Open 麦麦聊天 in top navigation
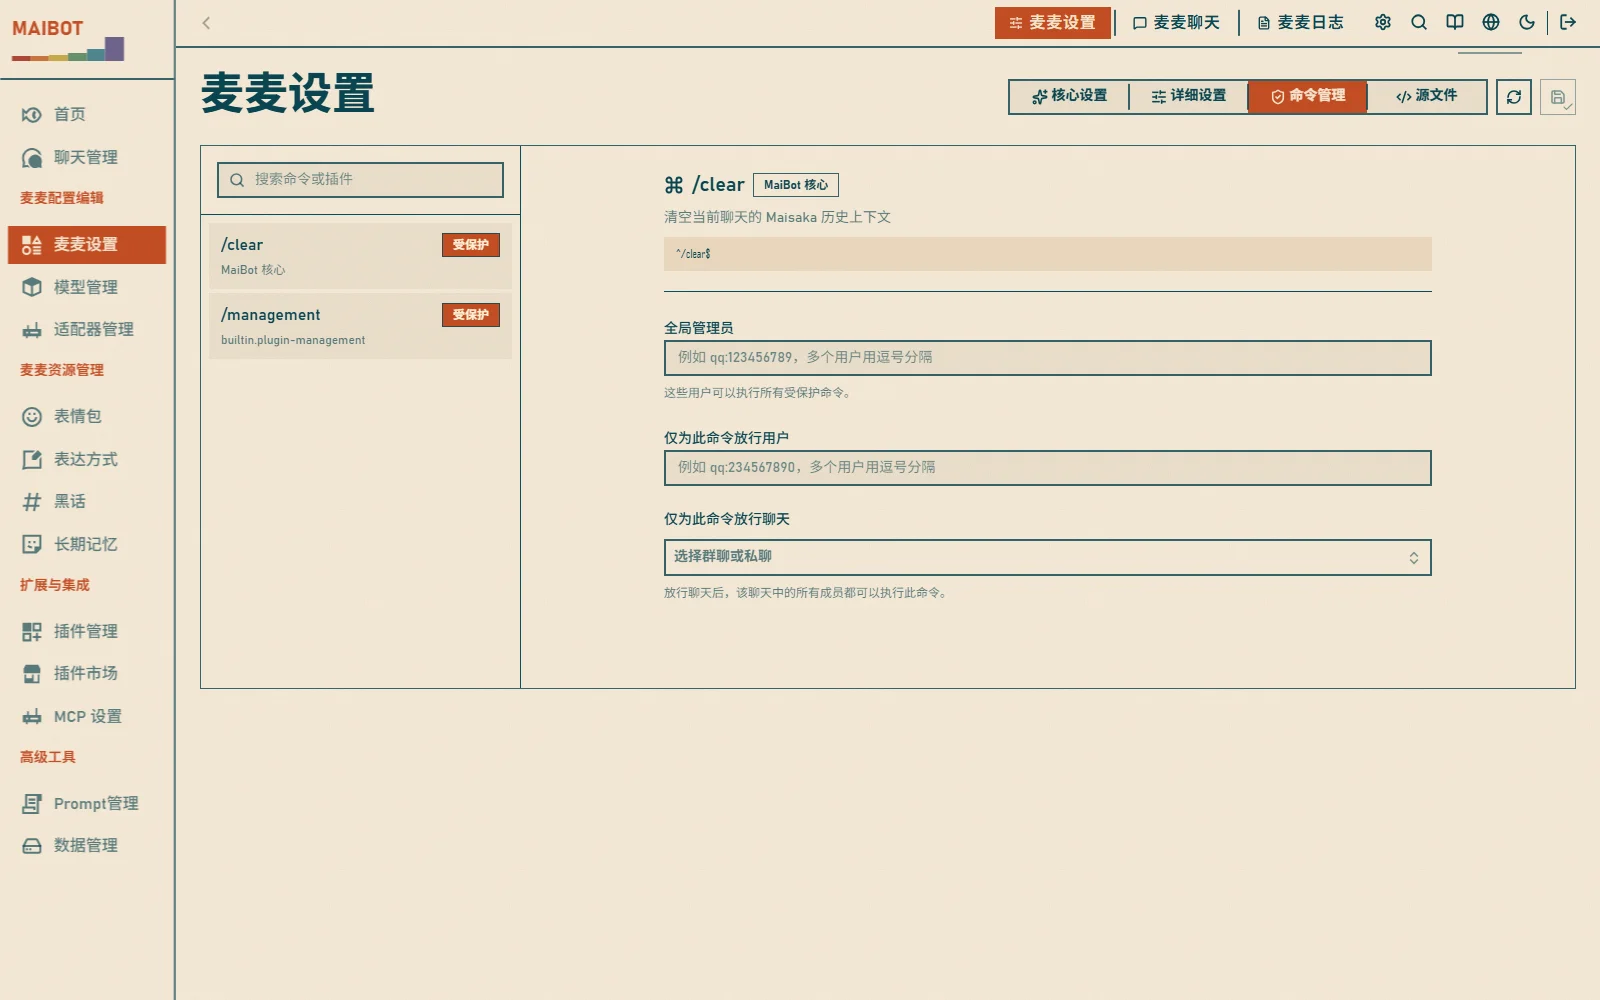 1176,22
